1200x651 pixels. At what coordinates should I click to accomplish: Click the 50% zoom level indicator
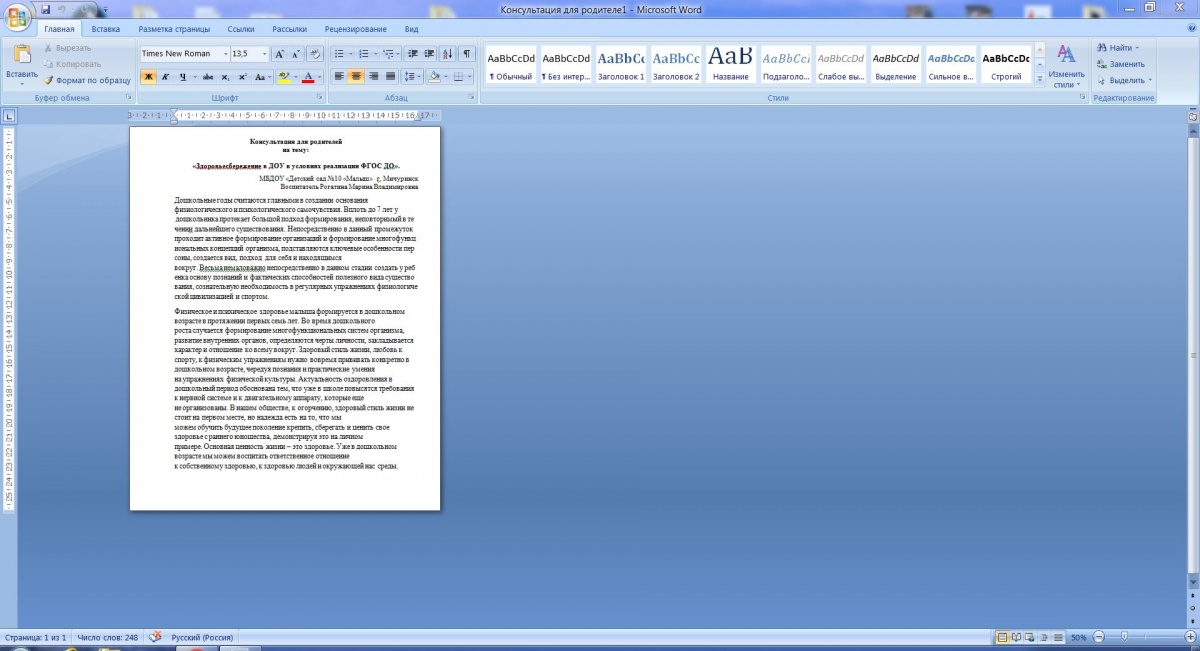pos(1079,637)
